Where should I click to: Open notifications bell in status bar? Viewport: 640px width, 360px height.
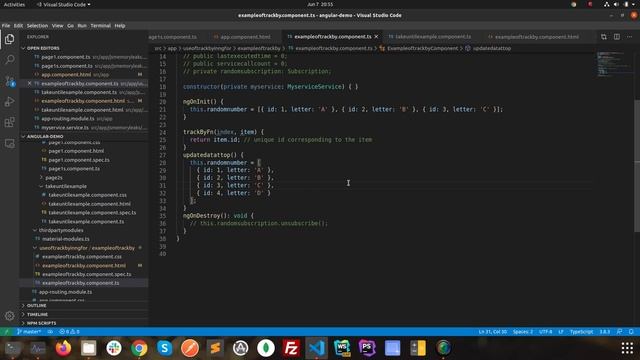coord(631,332)
